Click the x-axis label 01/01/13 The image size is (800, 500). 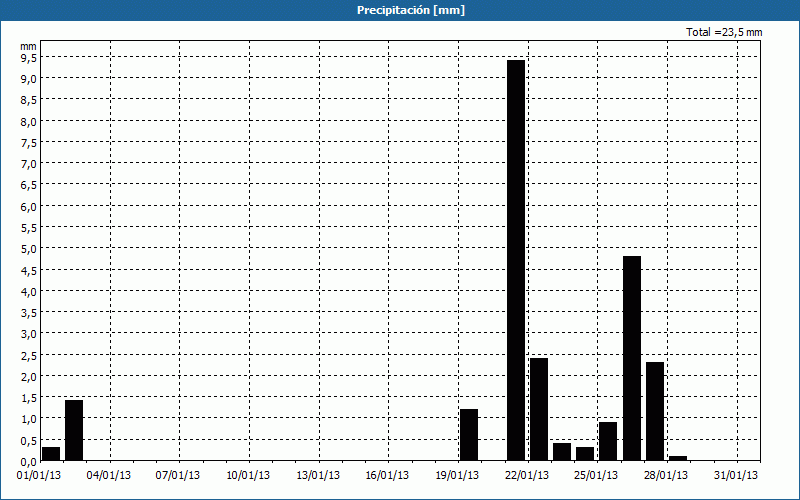[x=39, y=476]
